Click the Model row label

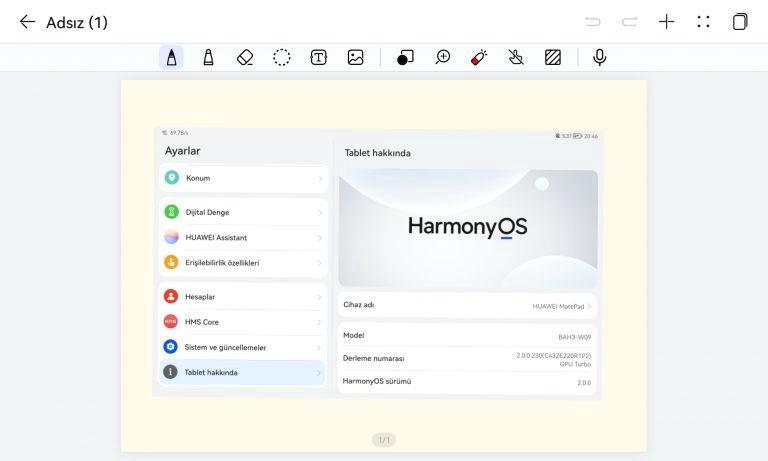(354, 336)
